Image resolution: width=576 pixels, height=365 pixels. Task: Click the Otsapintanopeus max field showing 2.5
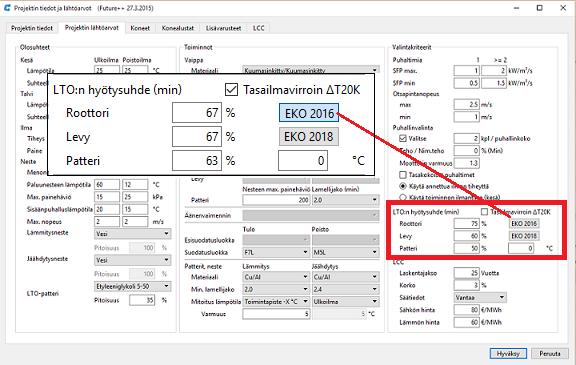(467, 105)
